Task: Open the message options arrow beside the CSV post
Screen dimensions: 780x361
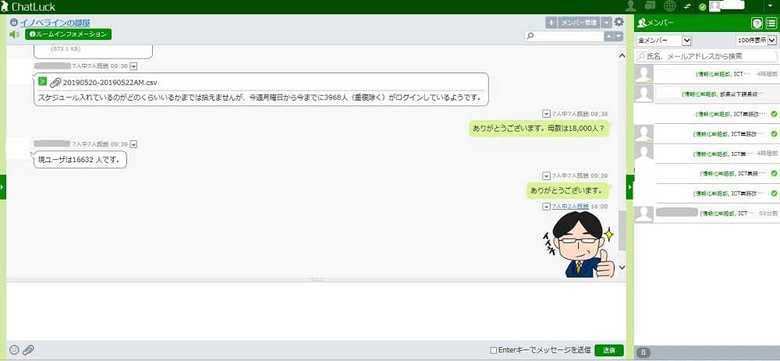Action: click(x=133, y=66)
